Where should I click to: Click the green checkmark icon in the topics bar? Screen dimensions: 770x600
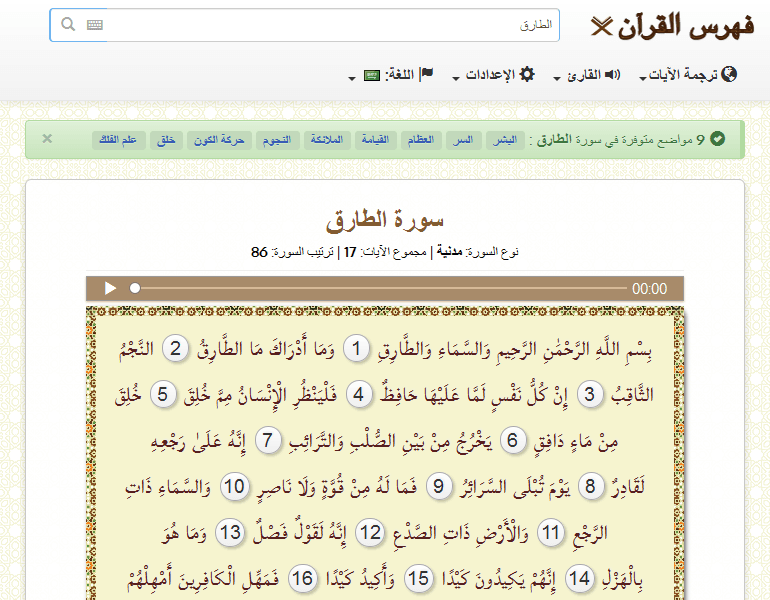click(x=718, y=140)
